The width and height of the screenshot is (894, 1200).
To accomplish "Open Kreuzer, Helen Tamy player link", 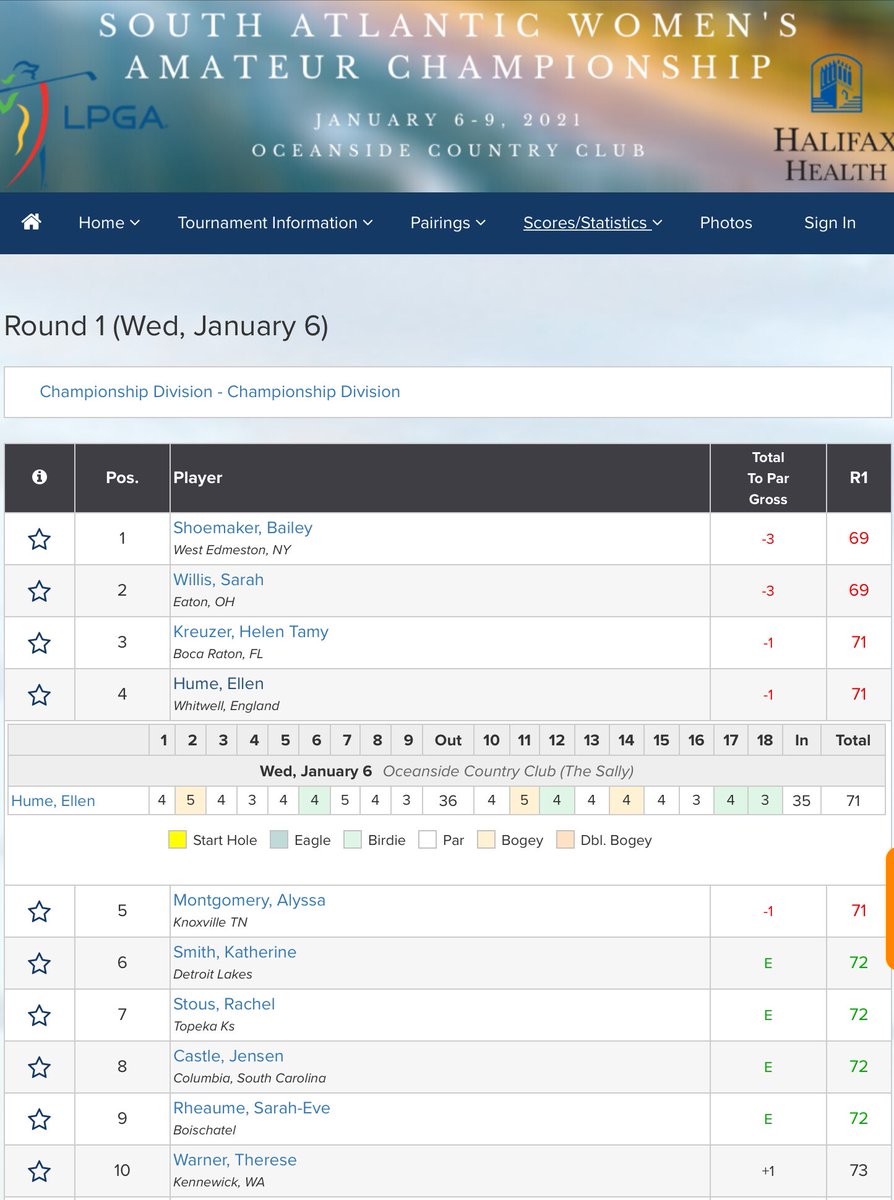I will pyautogui.click(x=251, y=631).
